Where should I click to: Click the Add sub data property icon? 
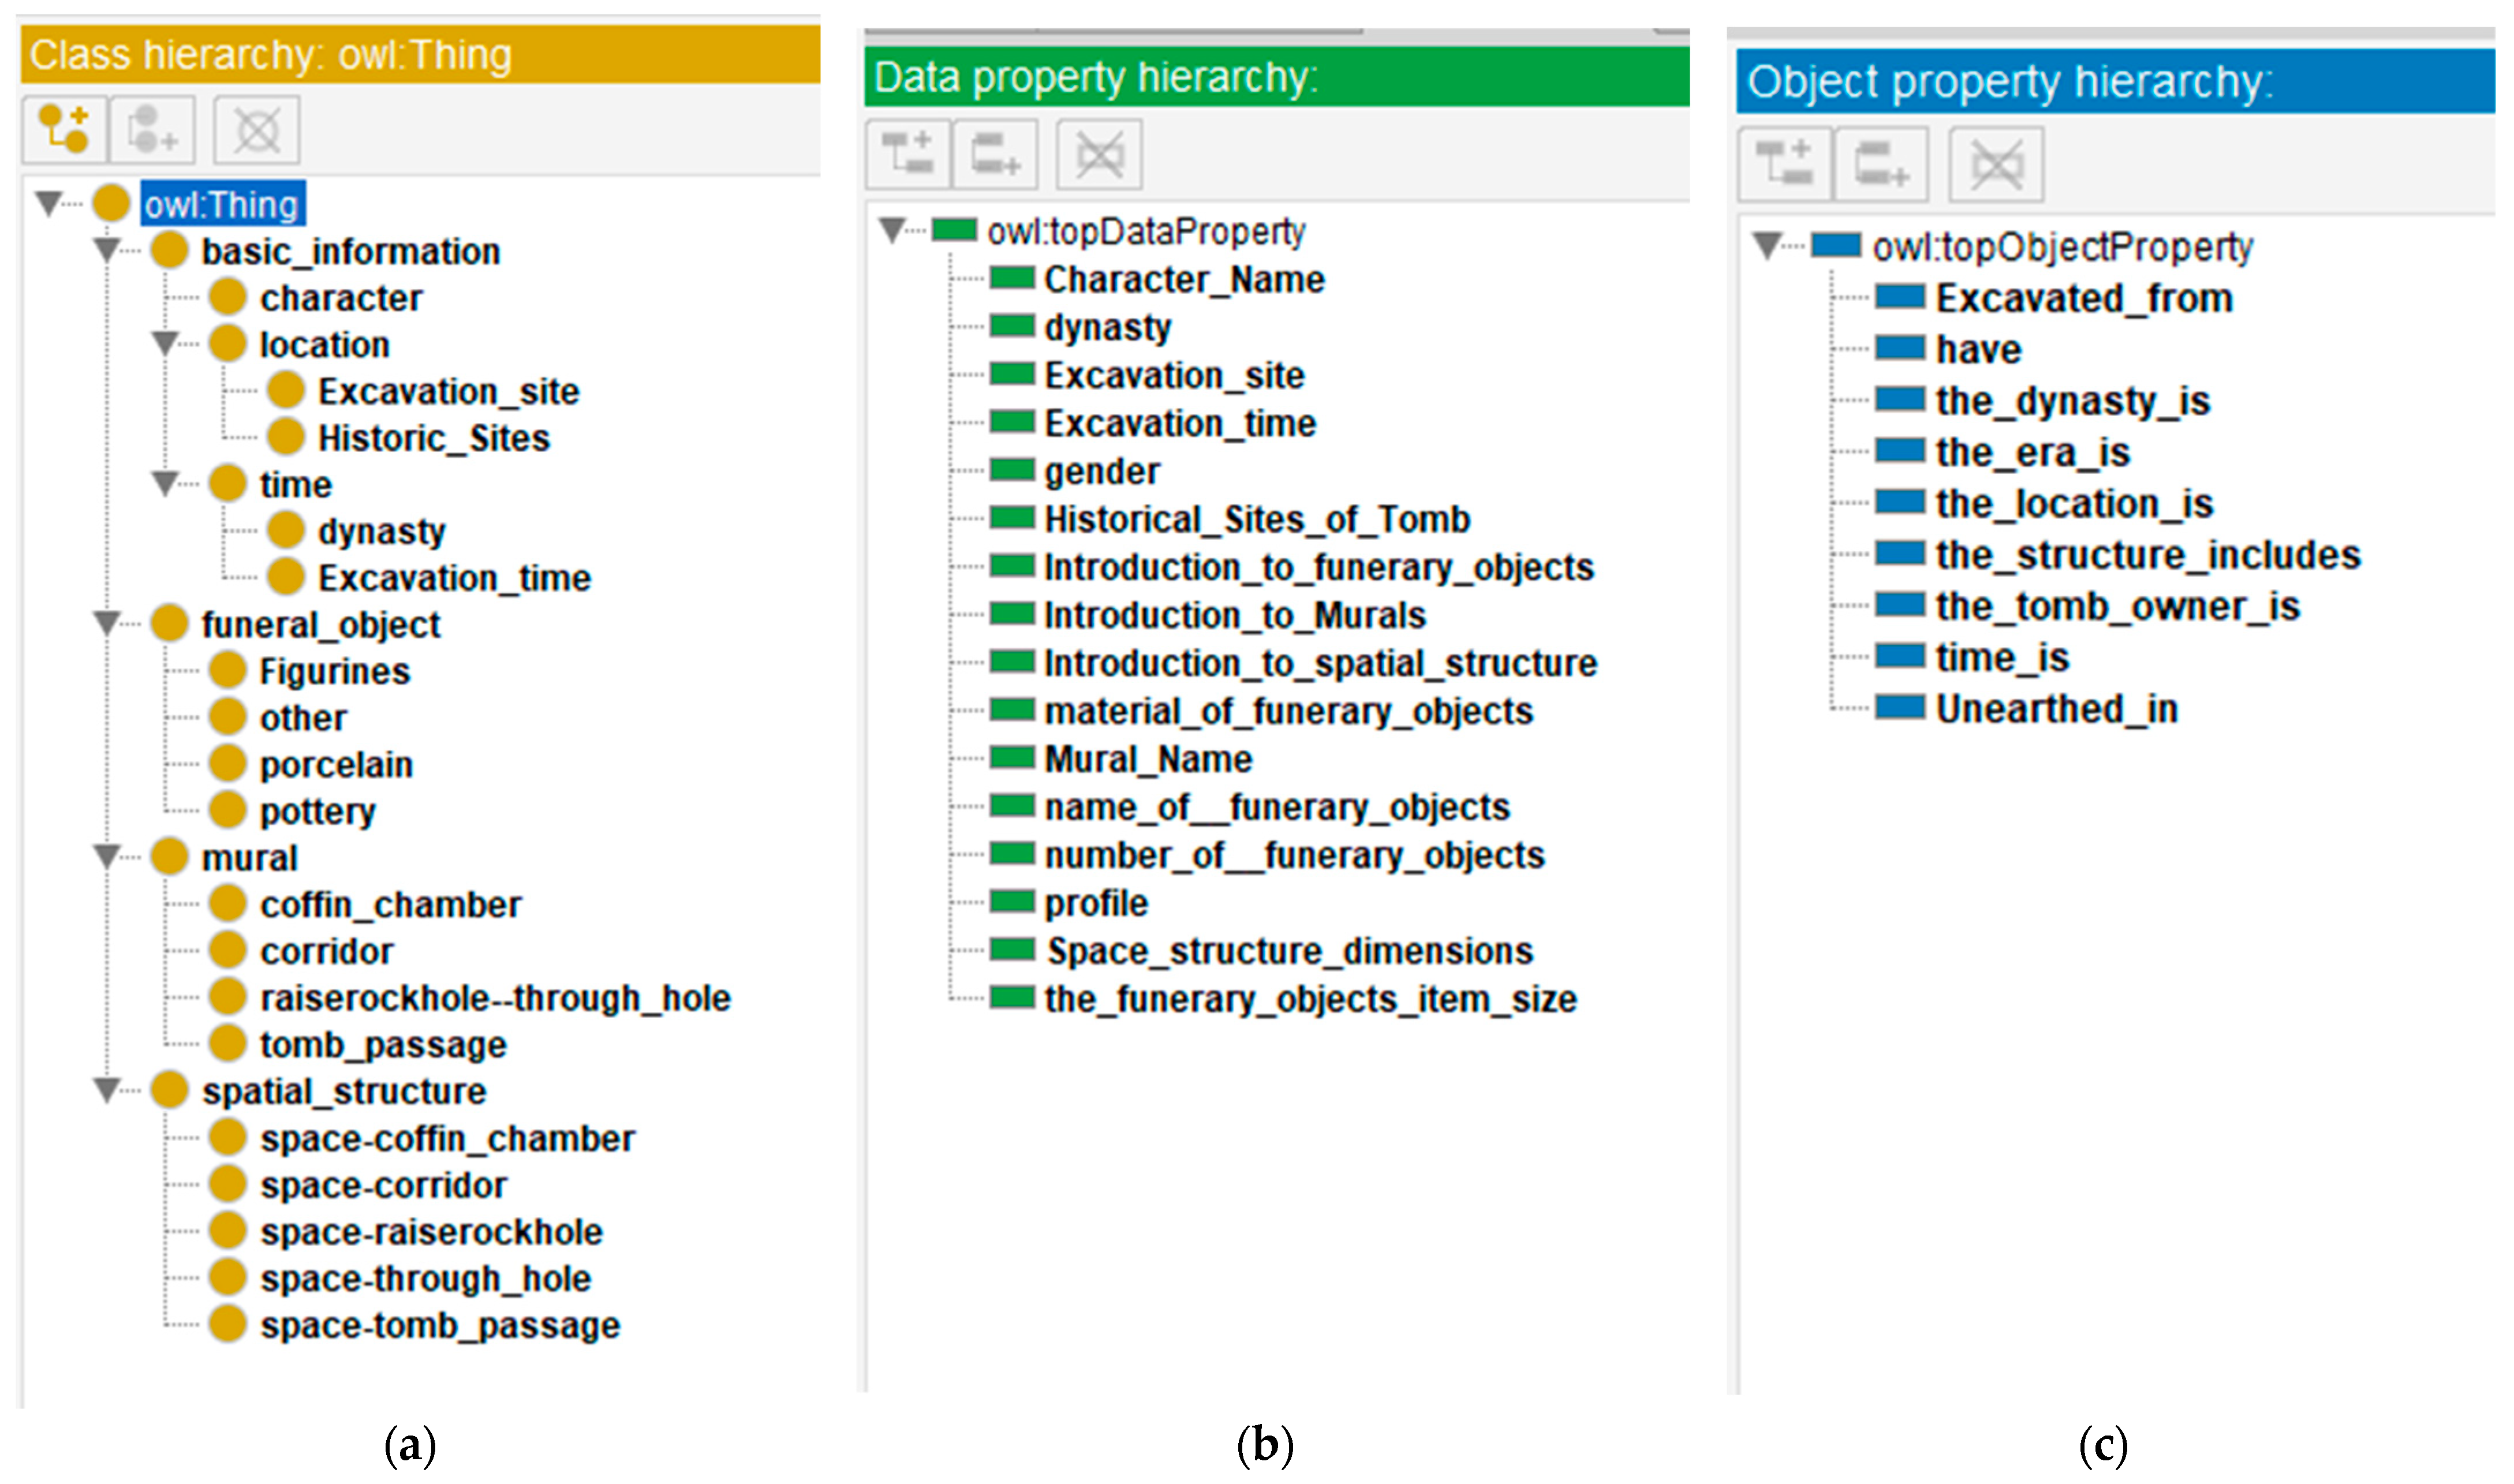click(907, 154)
